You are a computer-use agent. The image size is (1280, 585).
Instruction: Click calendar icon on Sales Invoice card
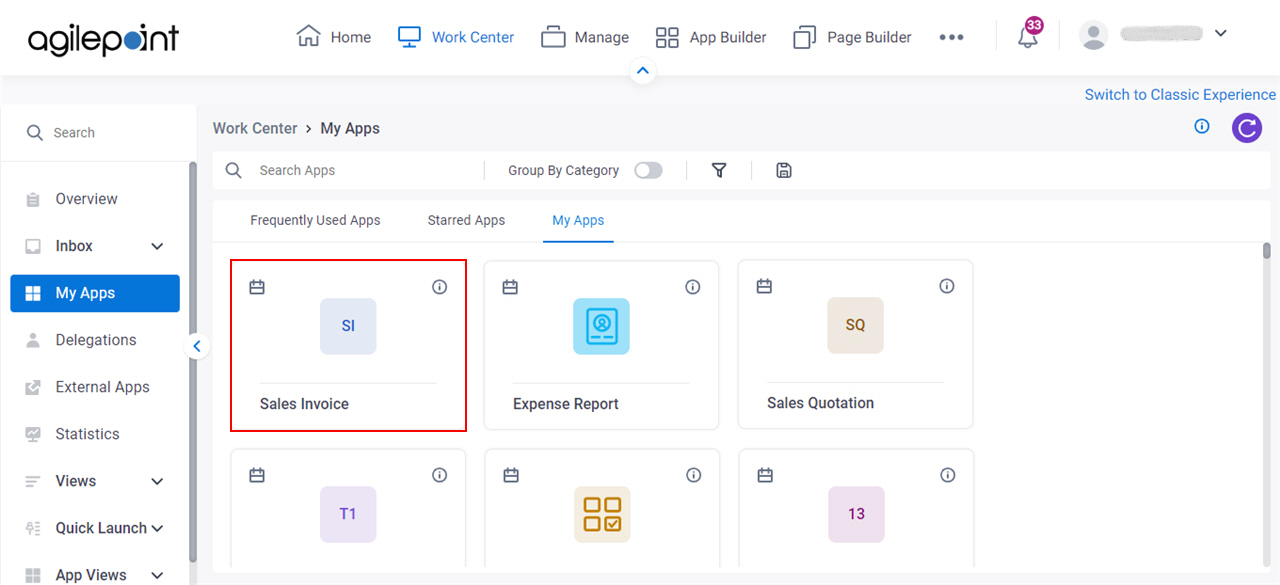[x=257, y=287]
